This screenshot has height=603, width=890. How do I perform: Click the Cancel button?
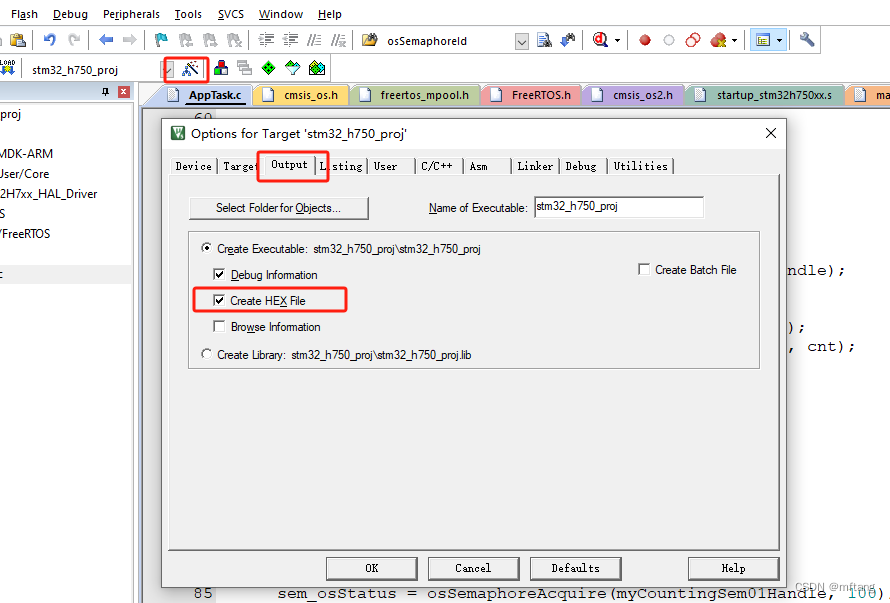(x=473, y=568)
